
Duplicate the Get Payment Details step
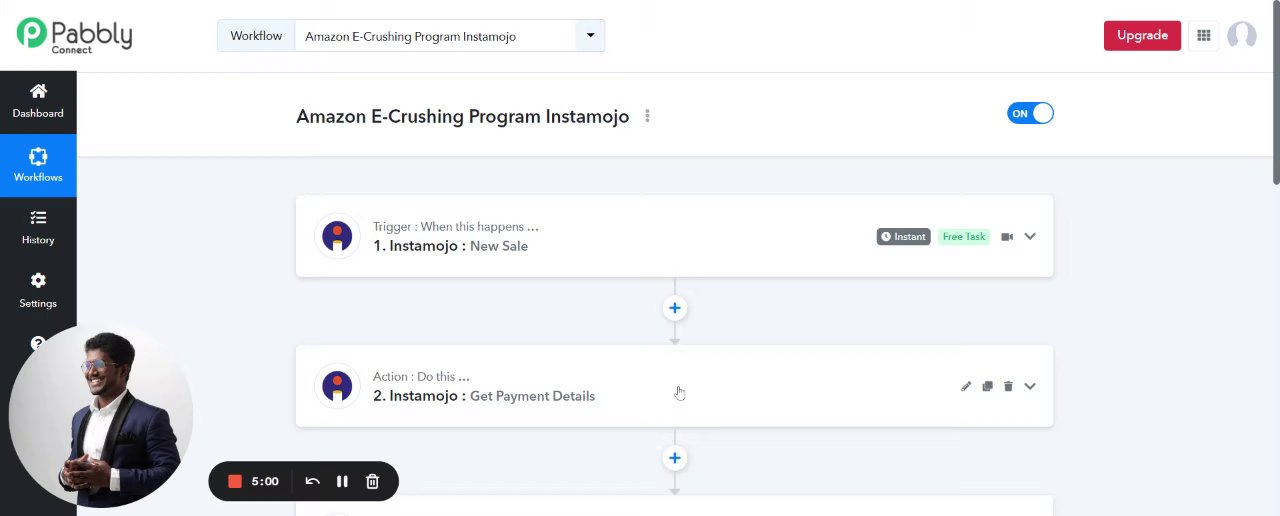987,387
